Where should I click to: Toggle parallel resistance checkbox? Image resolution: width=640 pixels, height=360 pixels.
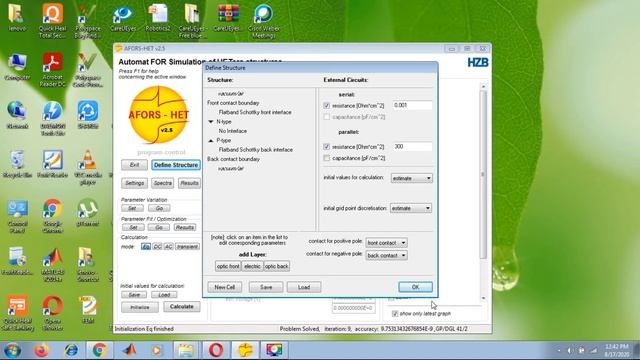(x=327, y=147)
